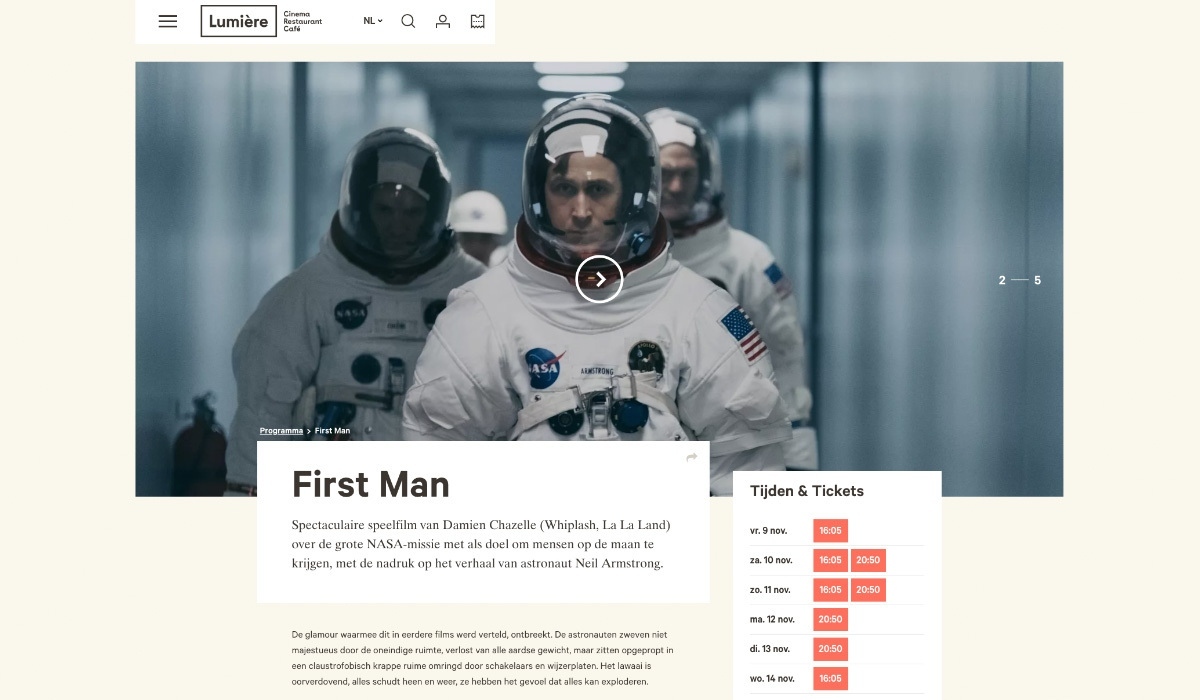Click the 'Spectaculaire speelfilm van Damien Chazelle' intro text

(481, 544)
